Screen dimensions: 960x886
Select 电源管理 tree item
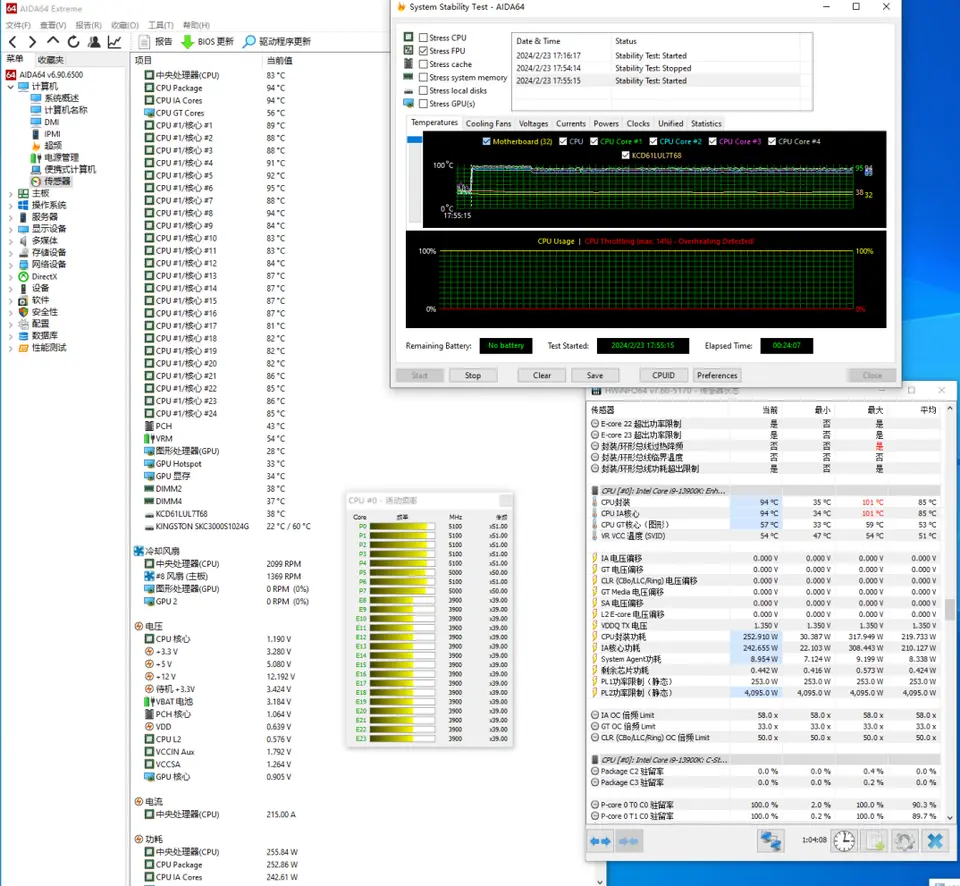pyautogui.click(x=61, y=157)
